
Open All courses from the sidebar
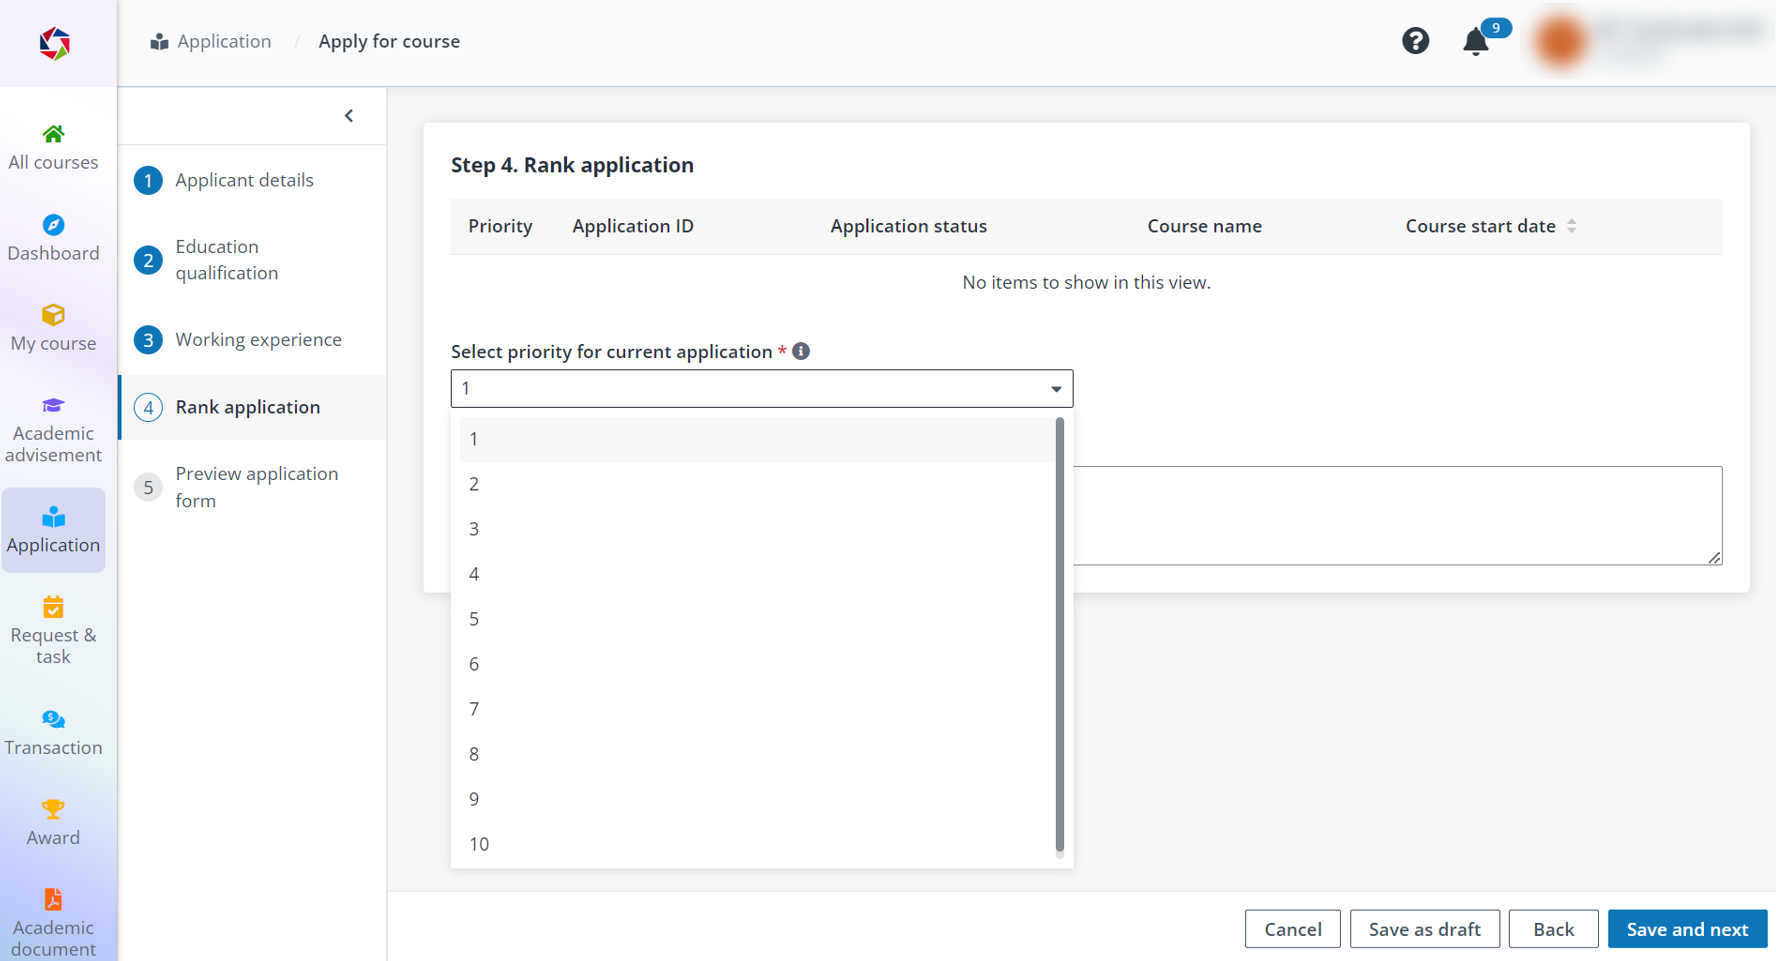[53, 147]
